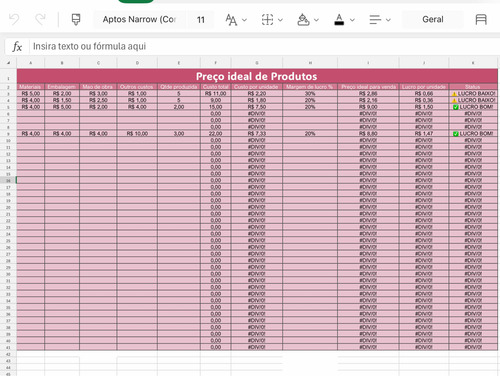
Task: Select the cell containing R$ 1,47
Action: 424,134
